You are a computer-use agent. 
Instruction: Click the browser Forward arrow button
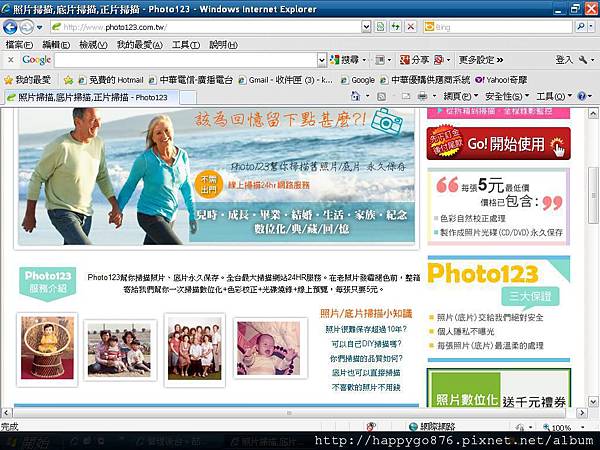[26, 27]
